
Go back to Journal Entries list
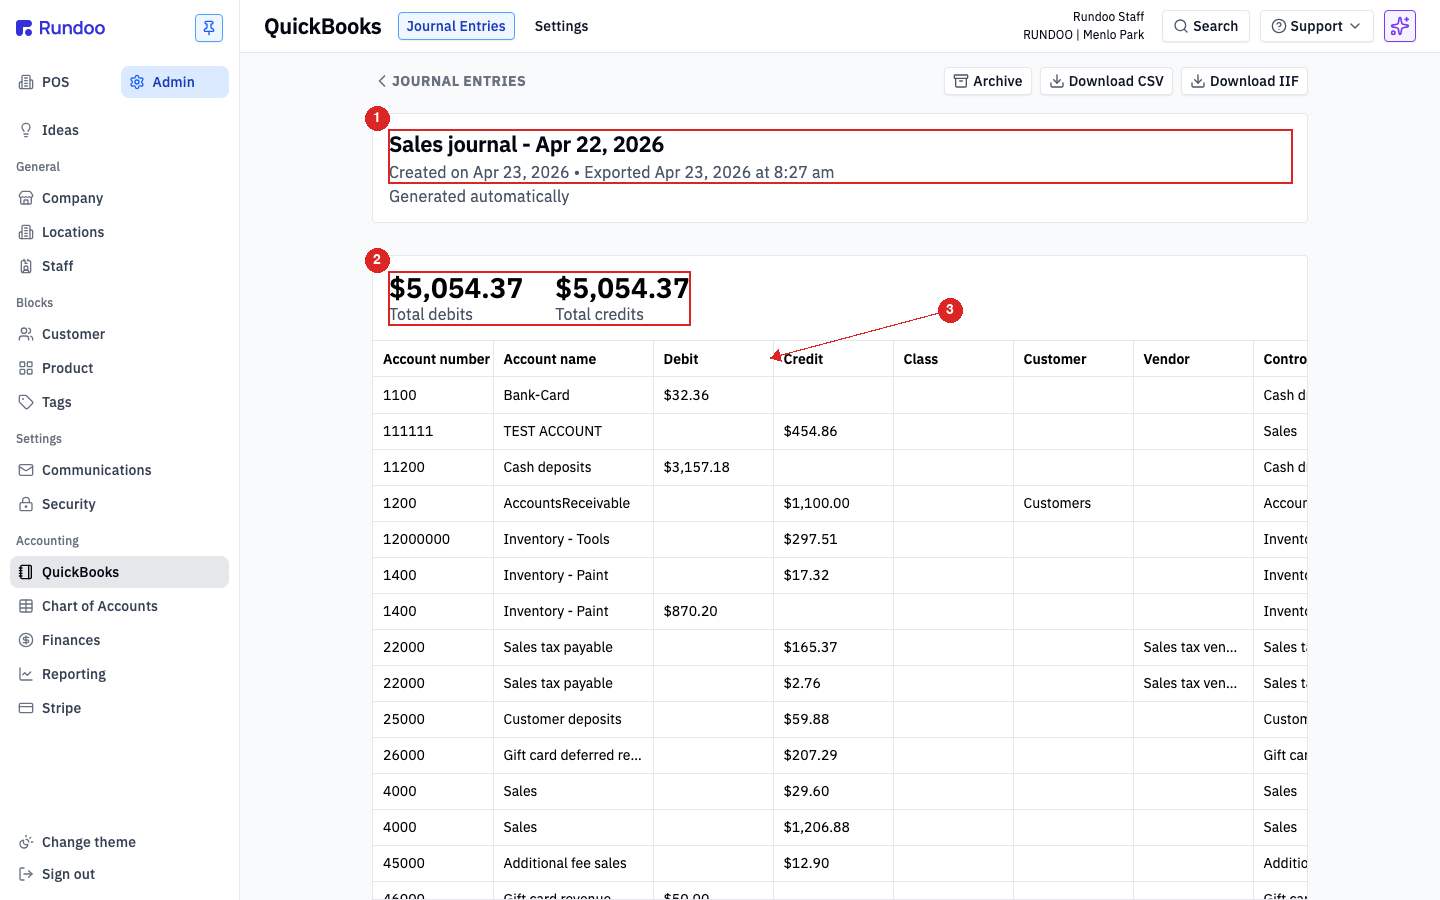451,81
